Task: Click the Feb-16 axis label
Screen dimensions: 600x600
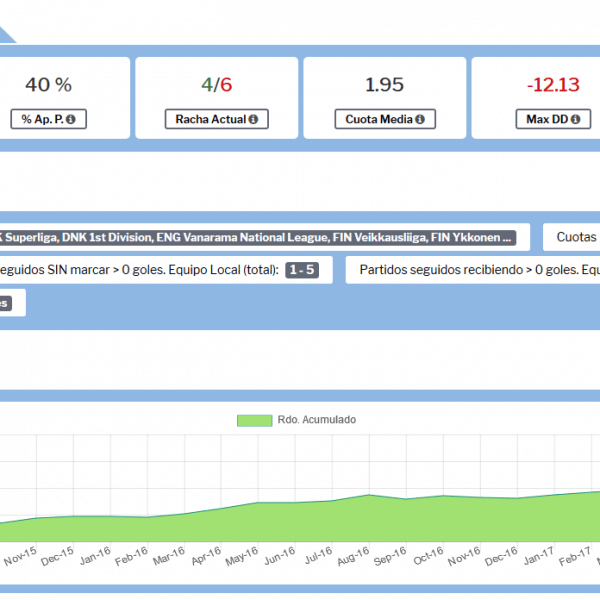Action: [x=131, y=556]
